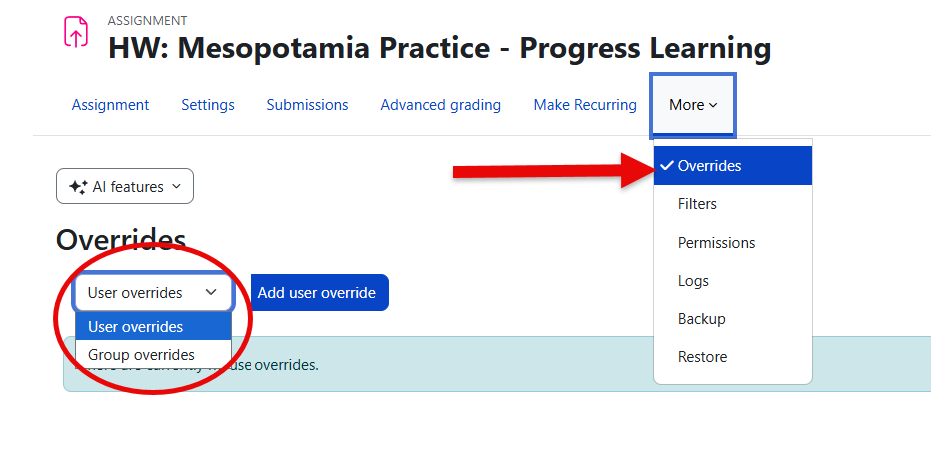
Task: Select the Make Recurring tab
Action: (x=585, y=105)
